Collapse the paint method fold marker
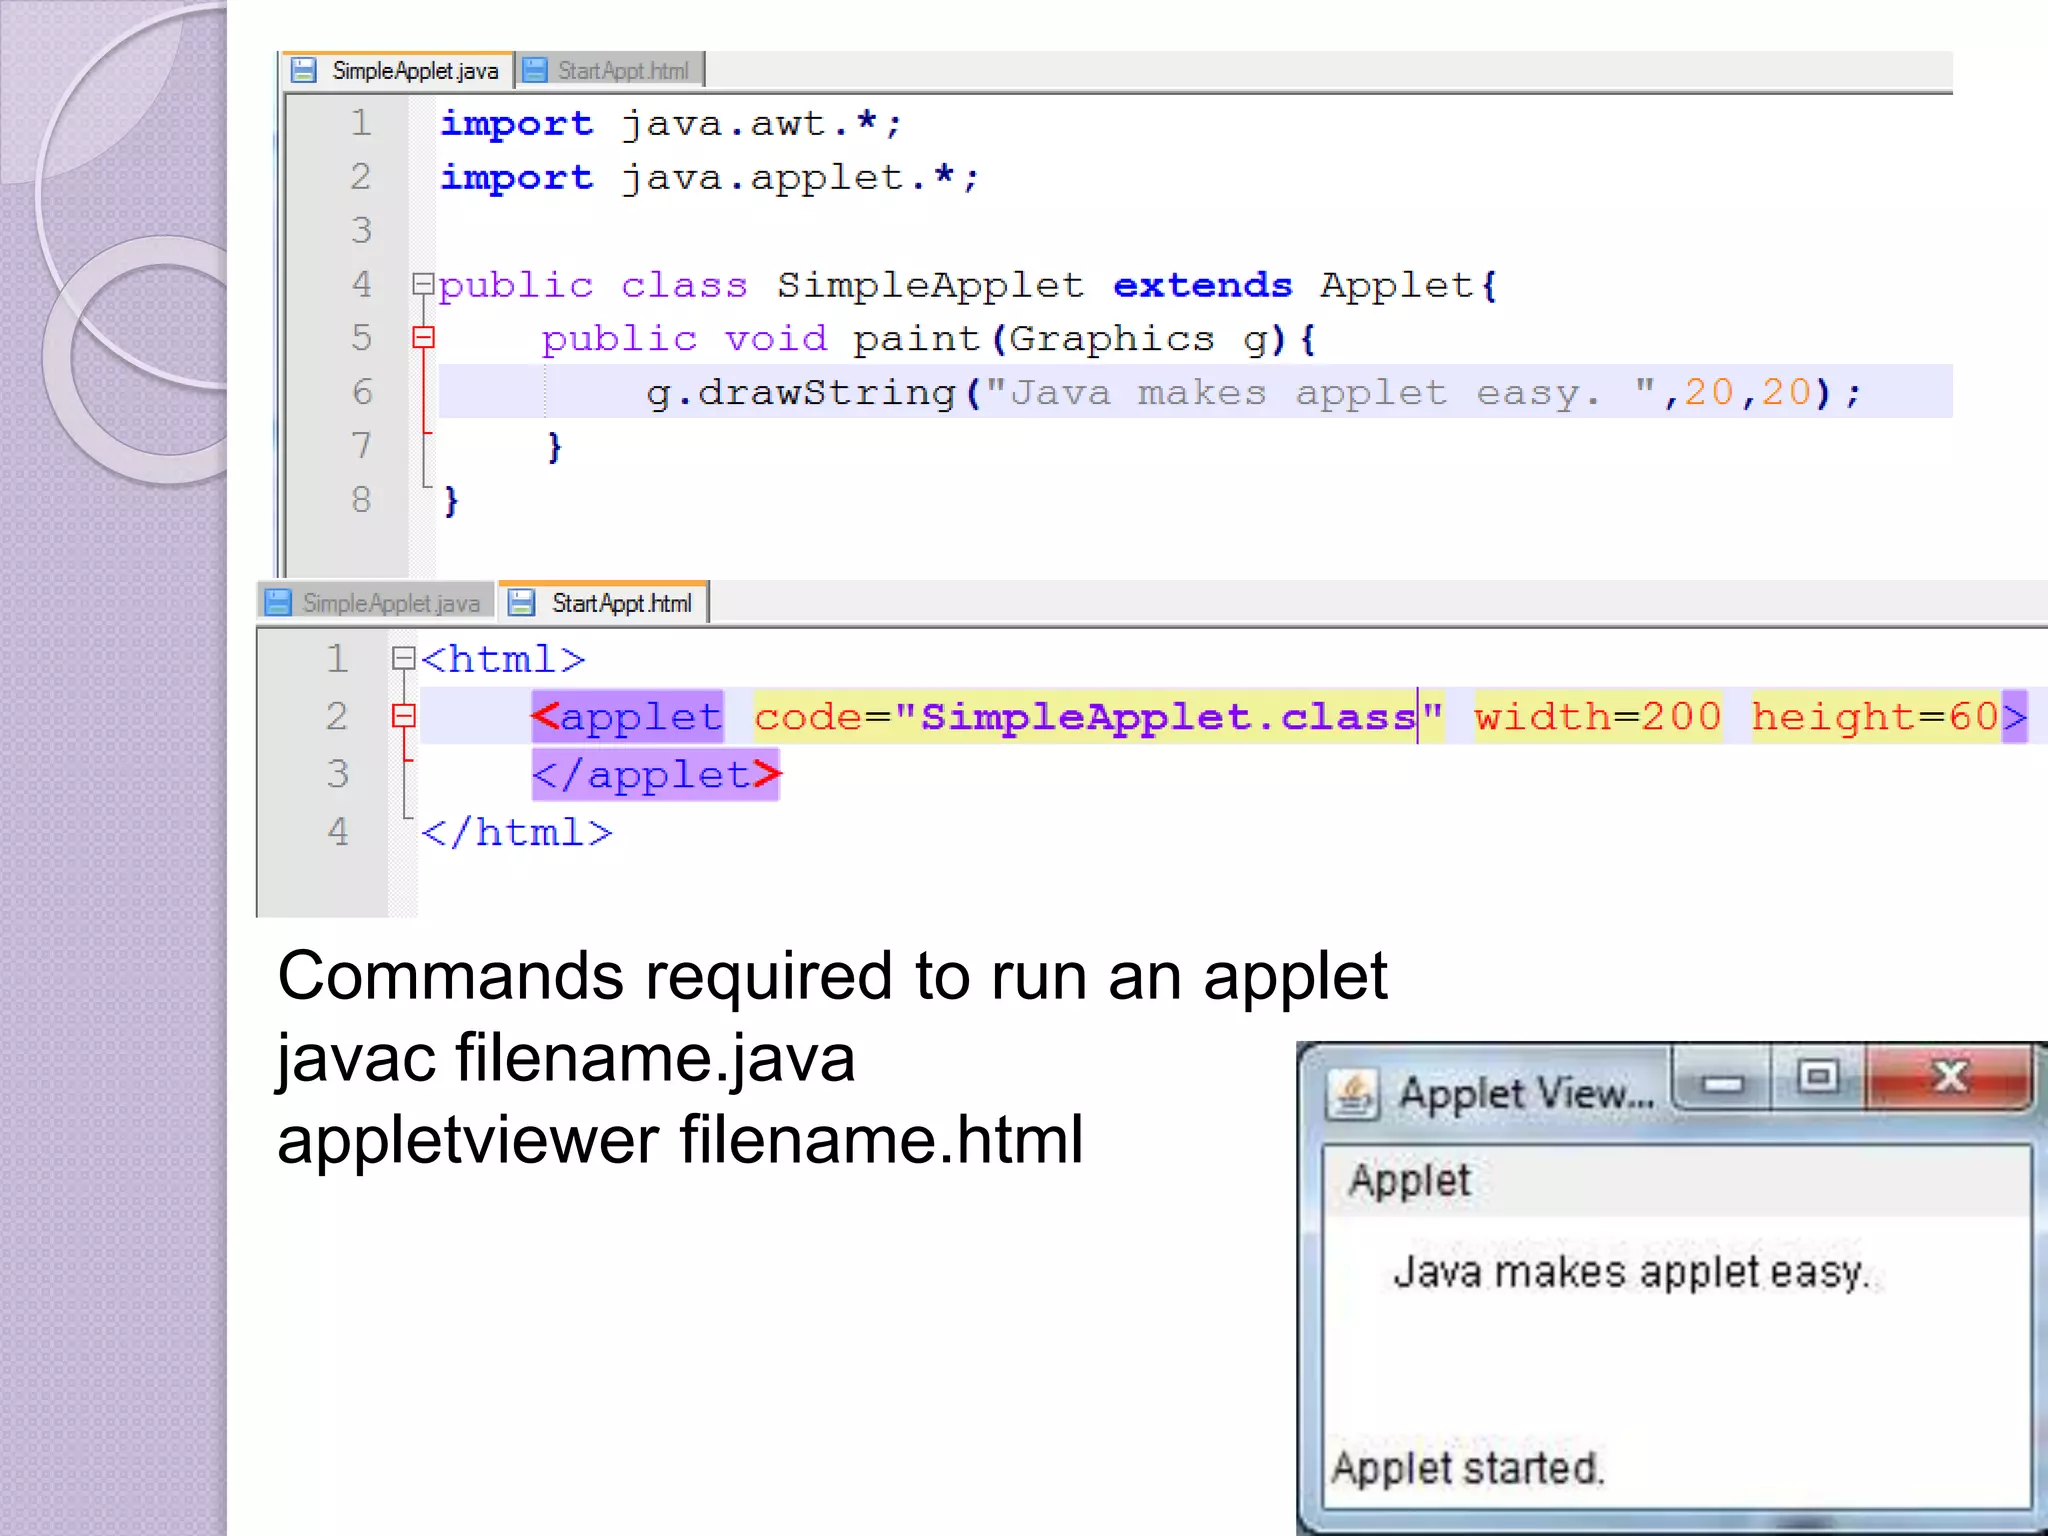This screenshot has width=2048, height=1536. 423,338
